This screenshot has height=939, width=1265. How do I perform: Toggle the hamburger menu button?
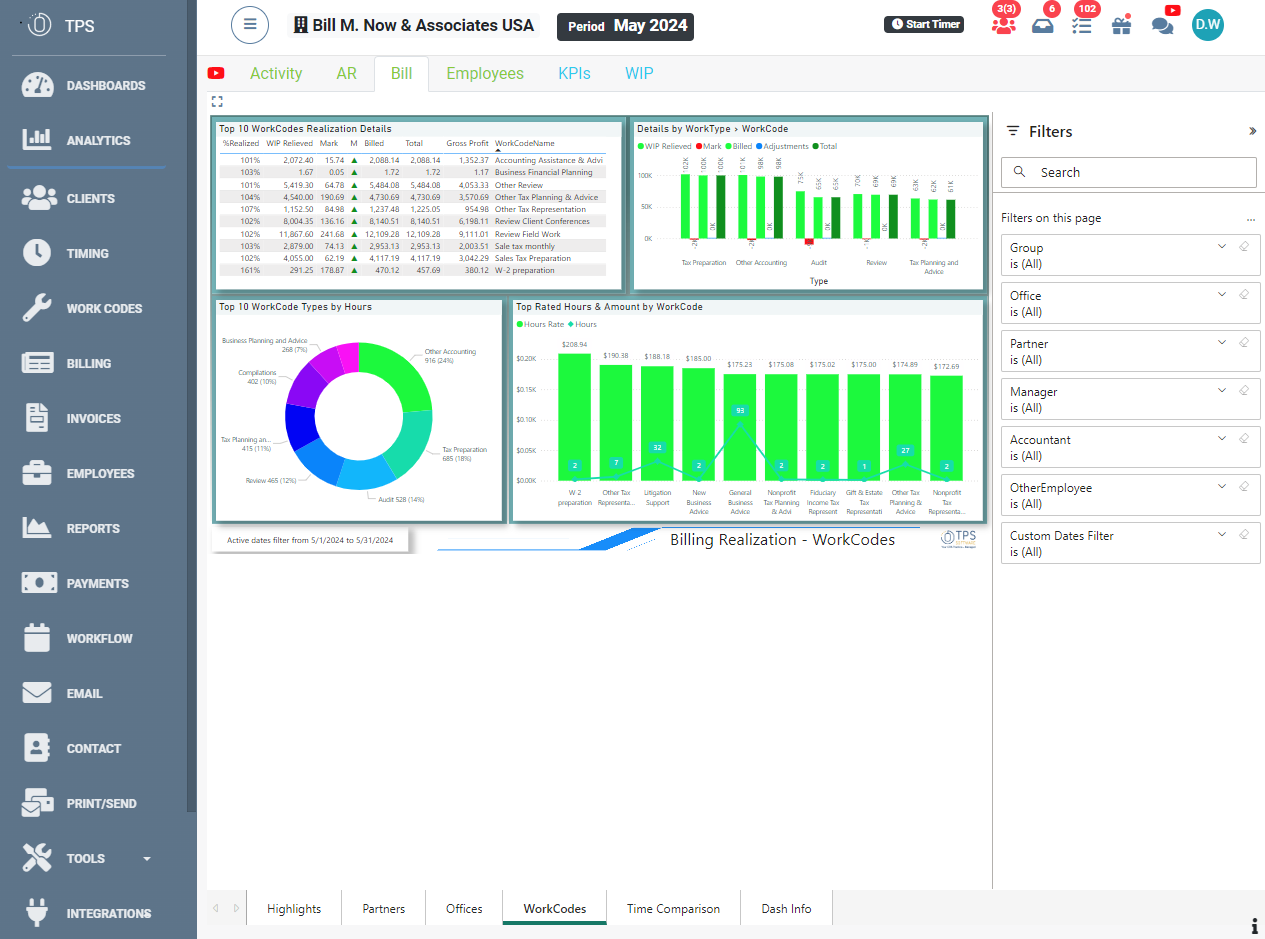[x=250, y=25]
